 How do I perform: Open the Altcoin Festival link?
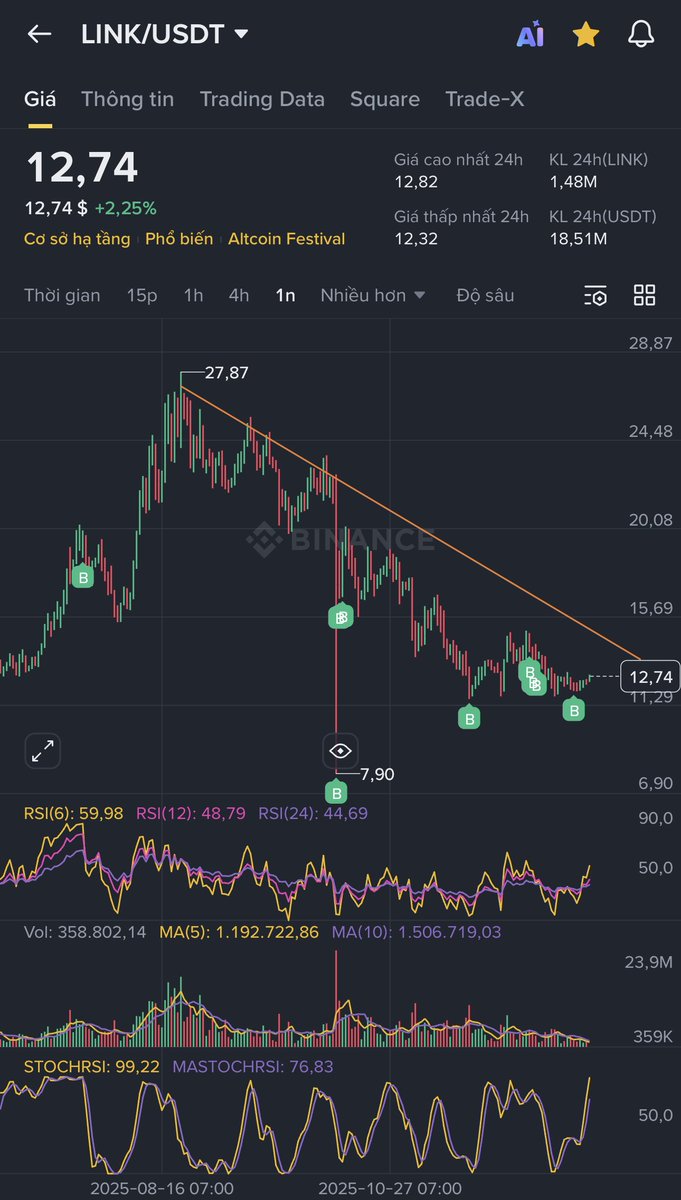[286, 239]
